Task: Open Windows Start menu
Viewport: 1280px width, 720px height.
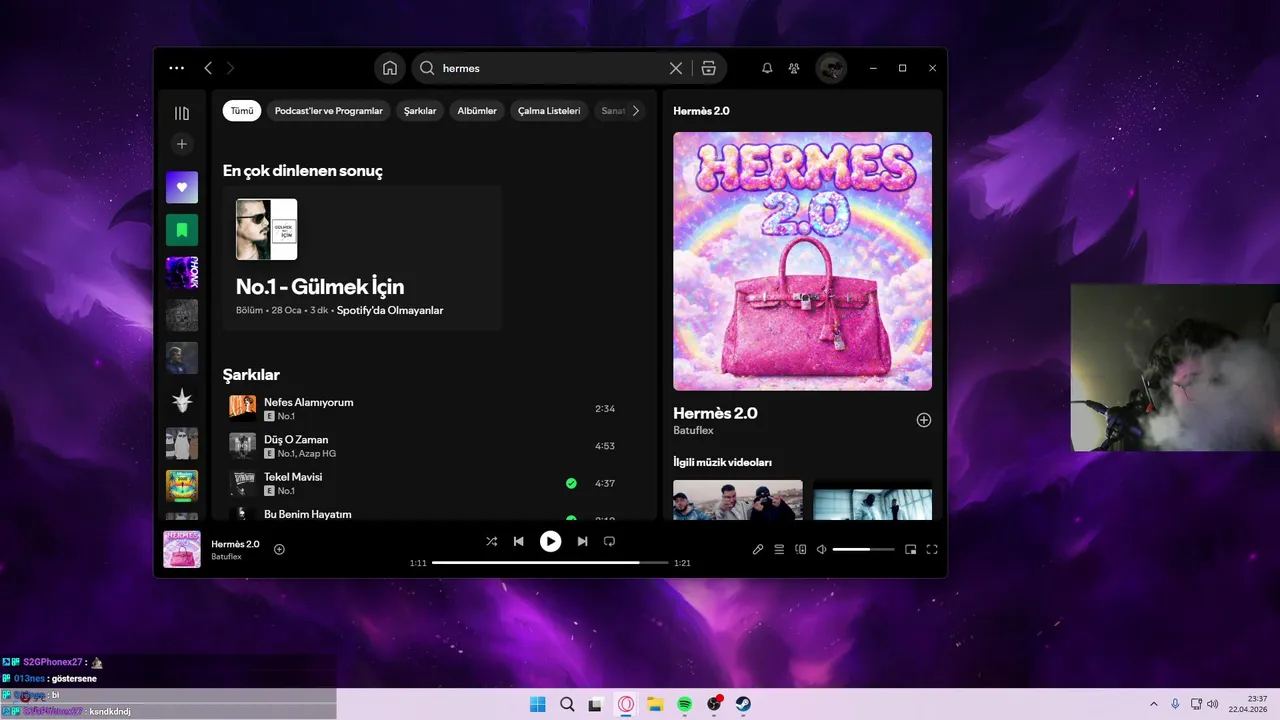Action: [538, 704]
